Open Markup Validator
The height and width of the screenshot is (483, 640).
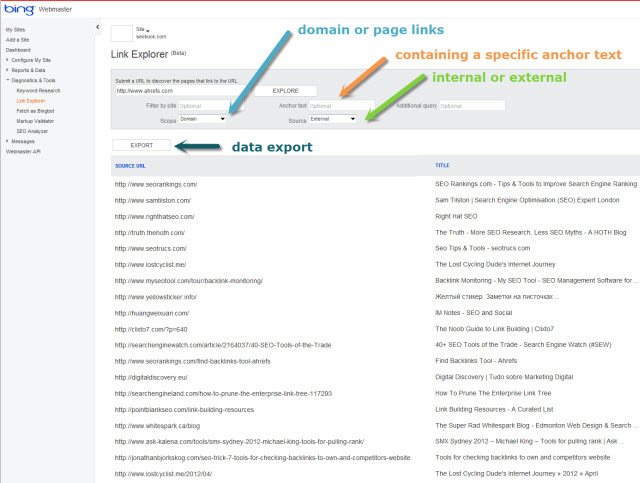click(x=35, y=121)
